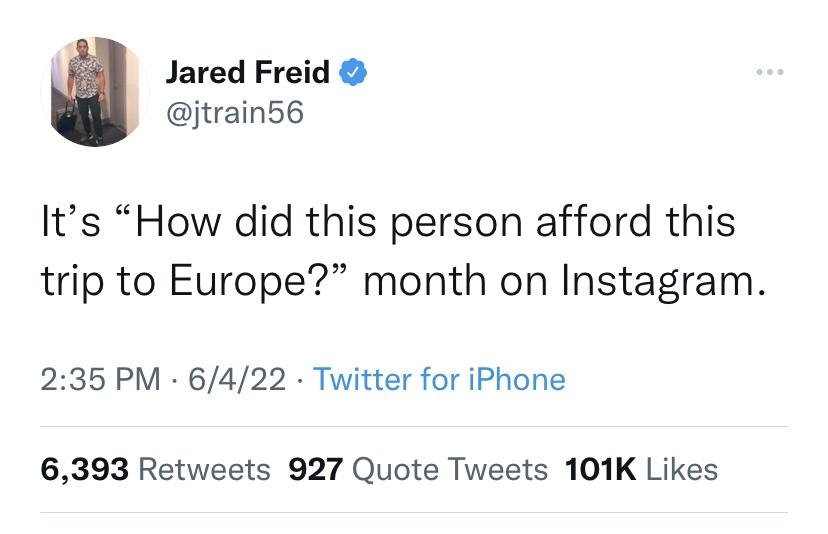Open the @jtrain56 handle link

(233, 113)
